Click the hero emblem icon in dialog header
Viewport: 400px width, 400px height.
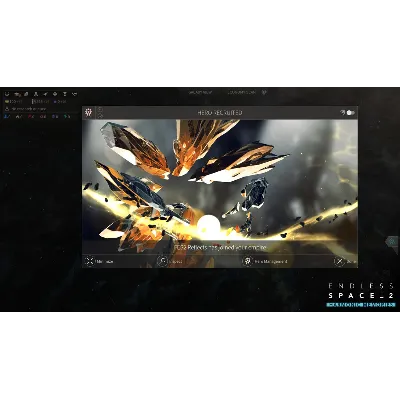[89, 113]
